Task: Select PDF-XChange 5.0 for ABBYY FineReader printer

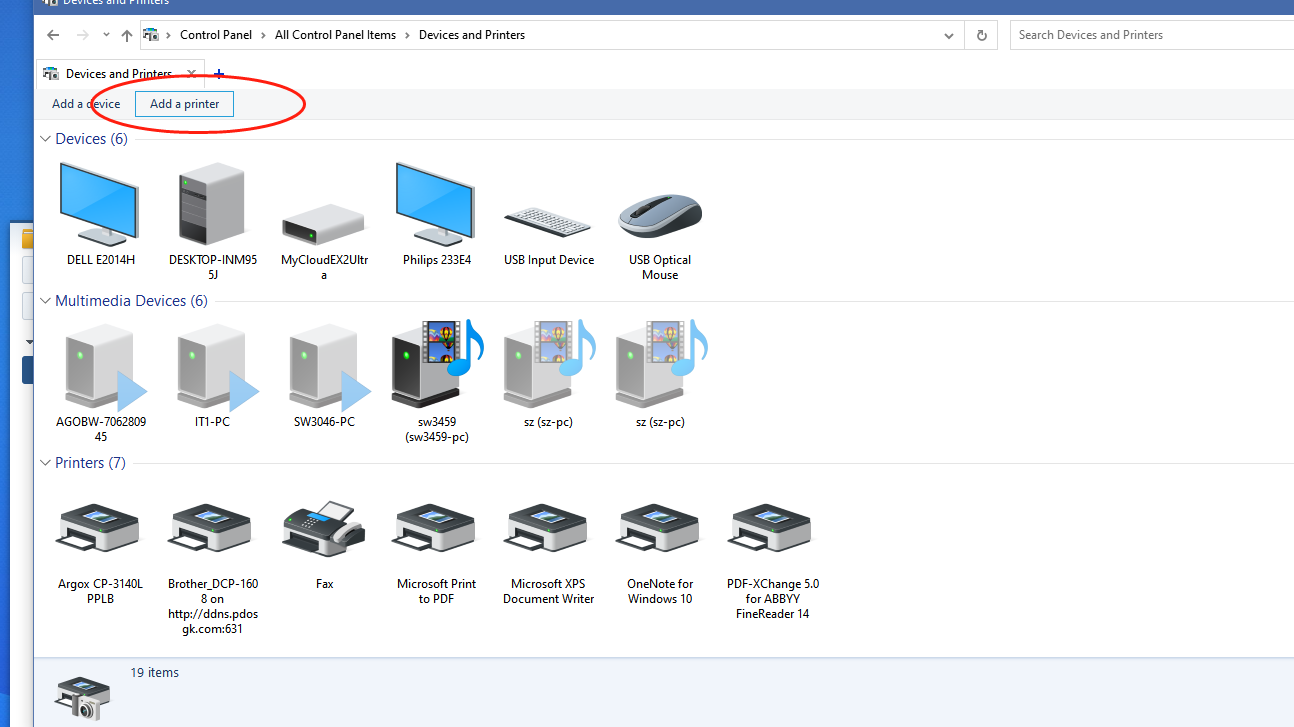Action: tap(772, 530)
